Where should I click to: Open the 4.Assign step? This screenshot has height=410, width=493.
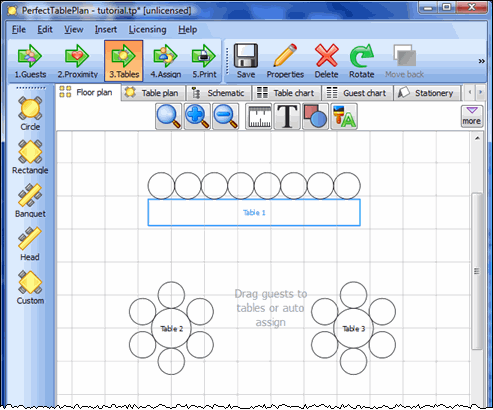(165, 62)
